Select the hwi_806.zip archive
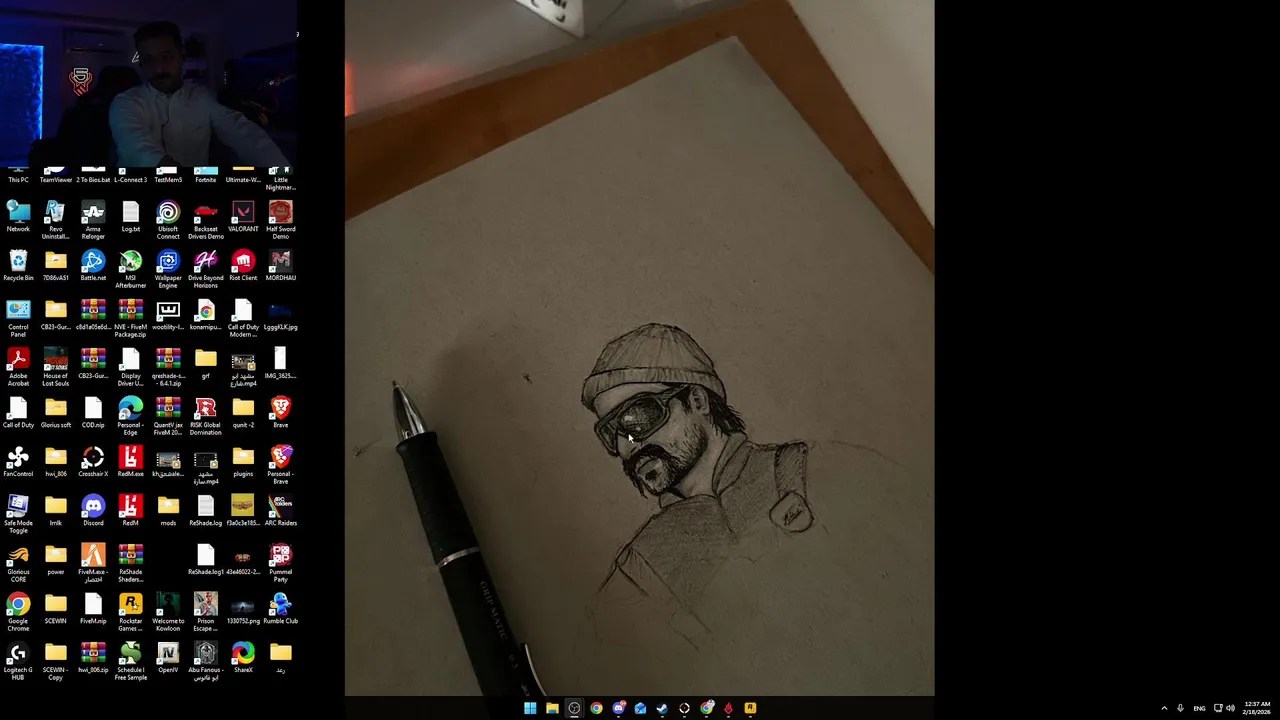The image size is (1280, 720). point(93,658)
